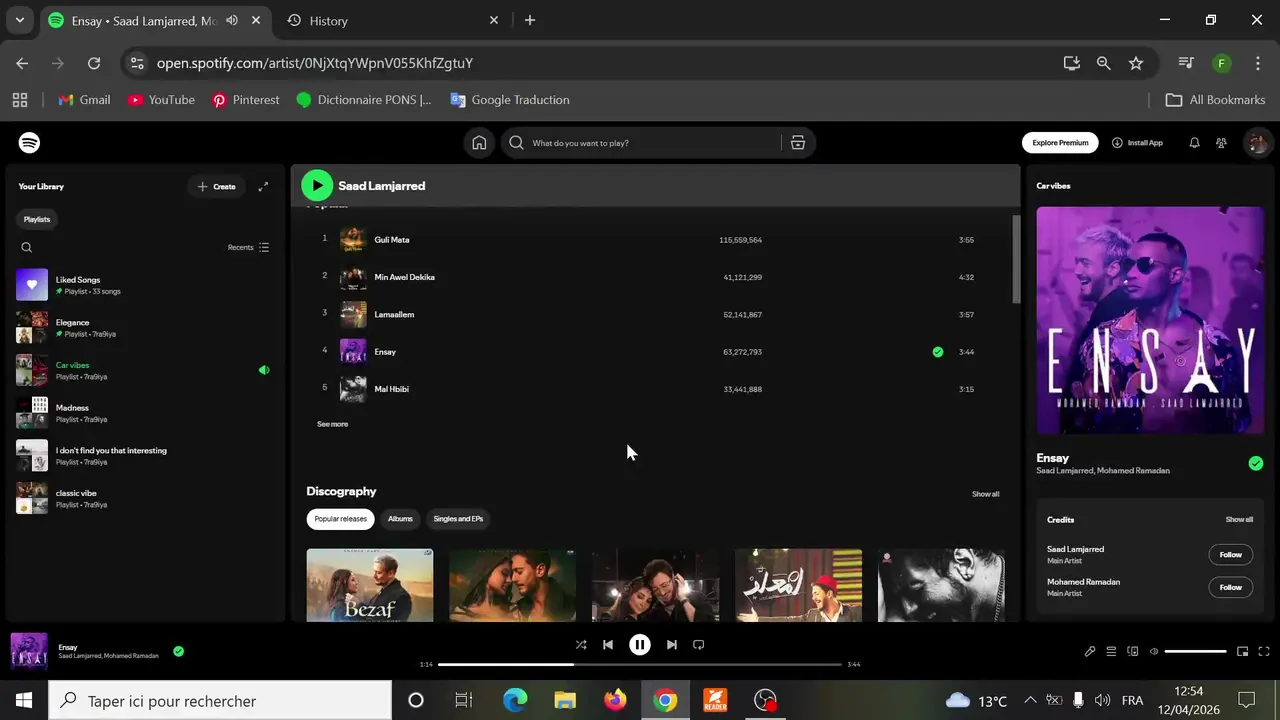Image resolution: width=1280 pixels, height=720 pixels.
Task: Open the miniplayer icon
Action: [x=1243, y=651]
